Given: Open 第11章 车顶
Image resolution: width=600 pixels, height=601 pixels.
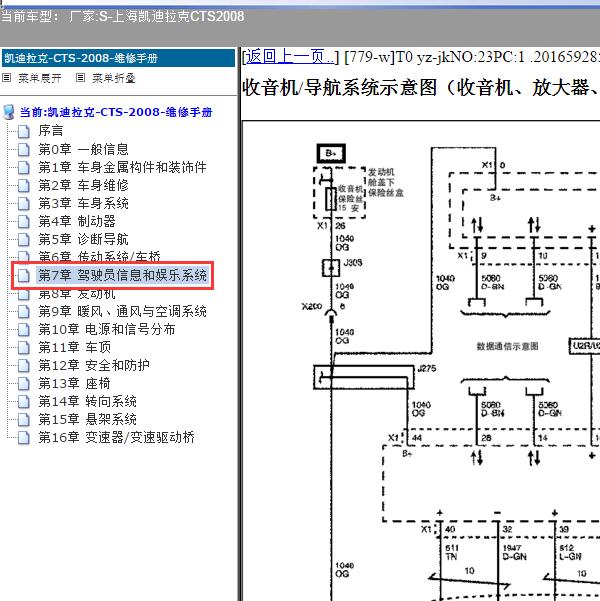Looking at the screenshot, I should tap(74, 347).
